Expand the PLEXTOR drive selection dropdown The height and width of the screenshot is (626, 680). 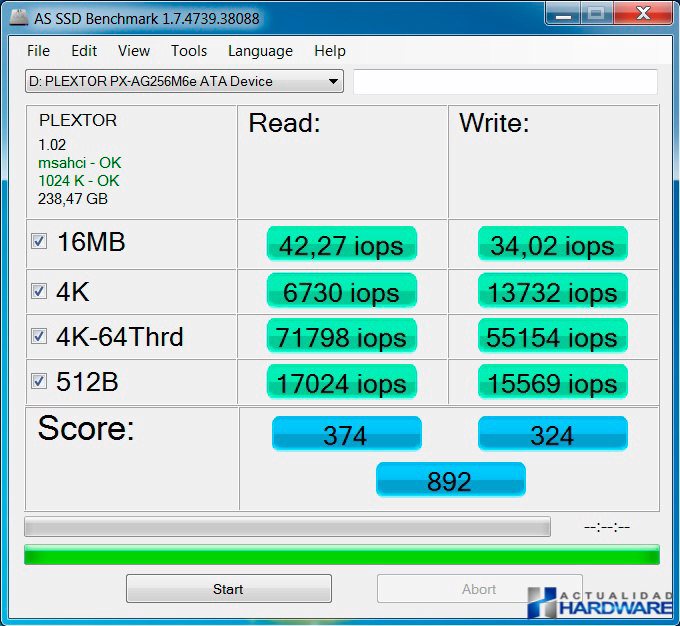click(x=333, y=81)
